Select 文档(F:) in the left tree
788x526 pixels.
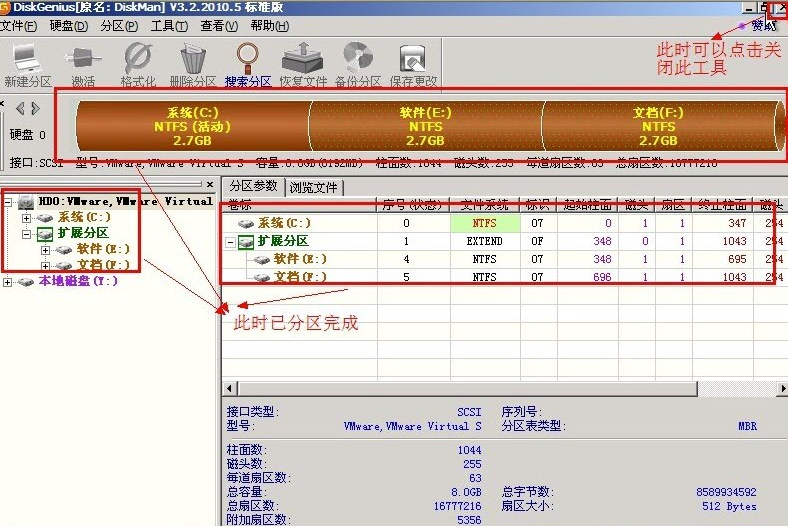tap(98, 266)
